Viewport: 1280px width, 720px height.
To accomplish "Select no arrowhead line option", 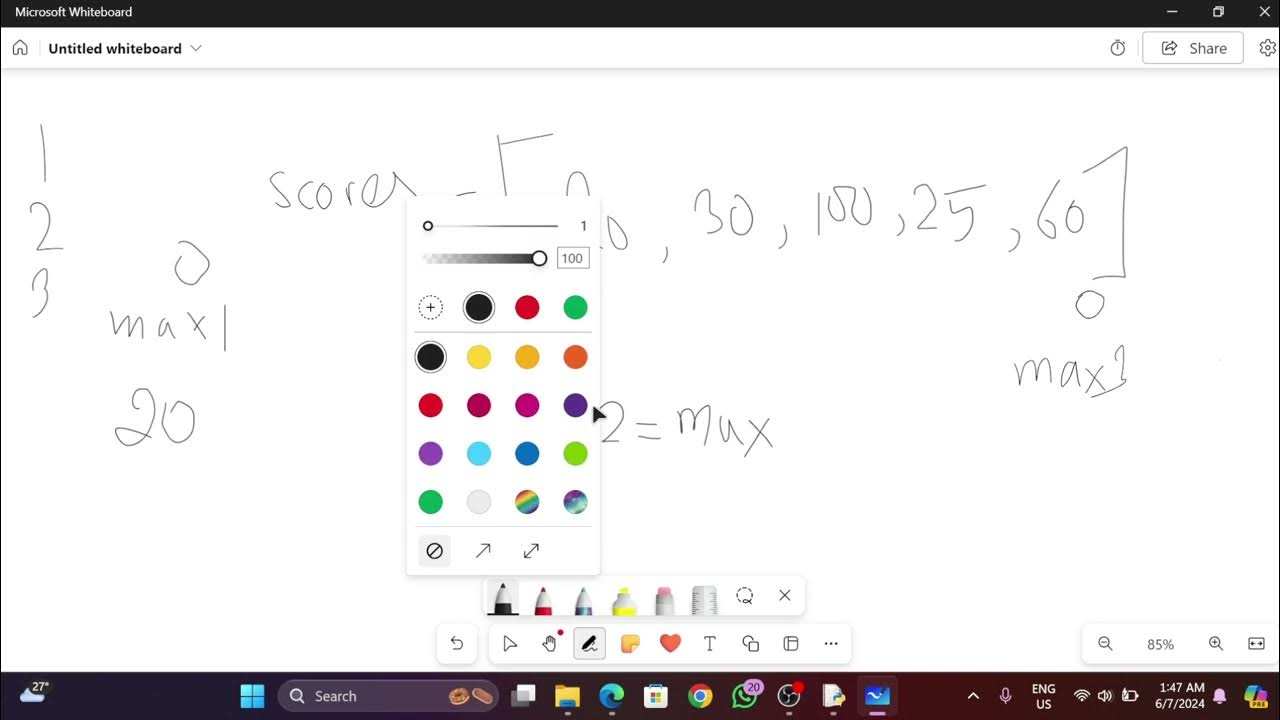I will coord(434,551).
